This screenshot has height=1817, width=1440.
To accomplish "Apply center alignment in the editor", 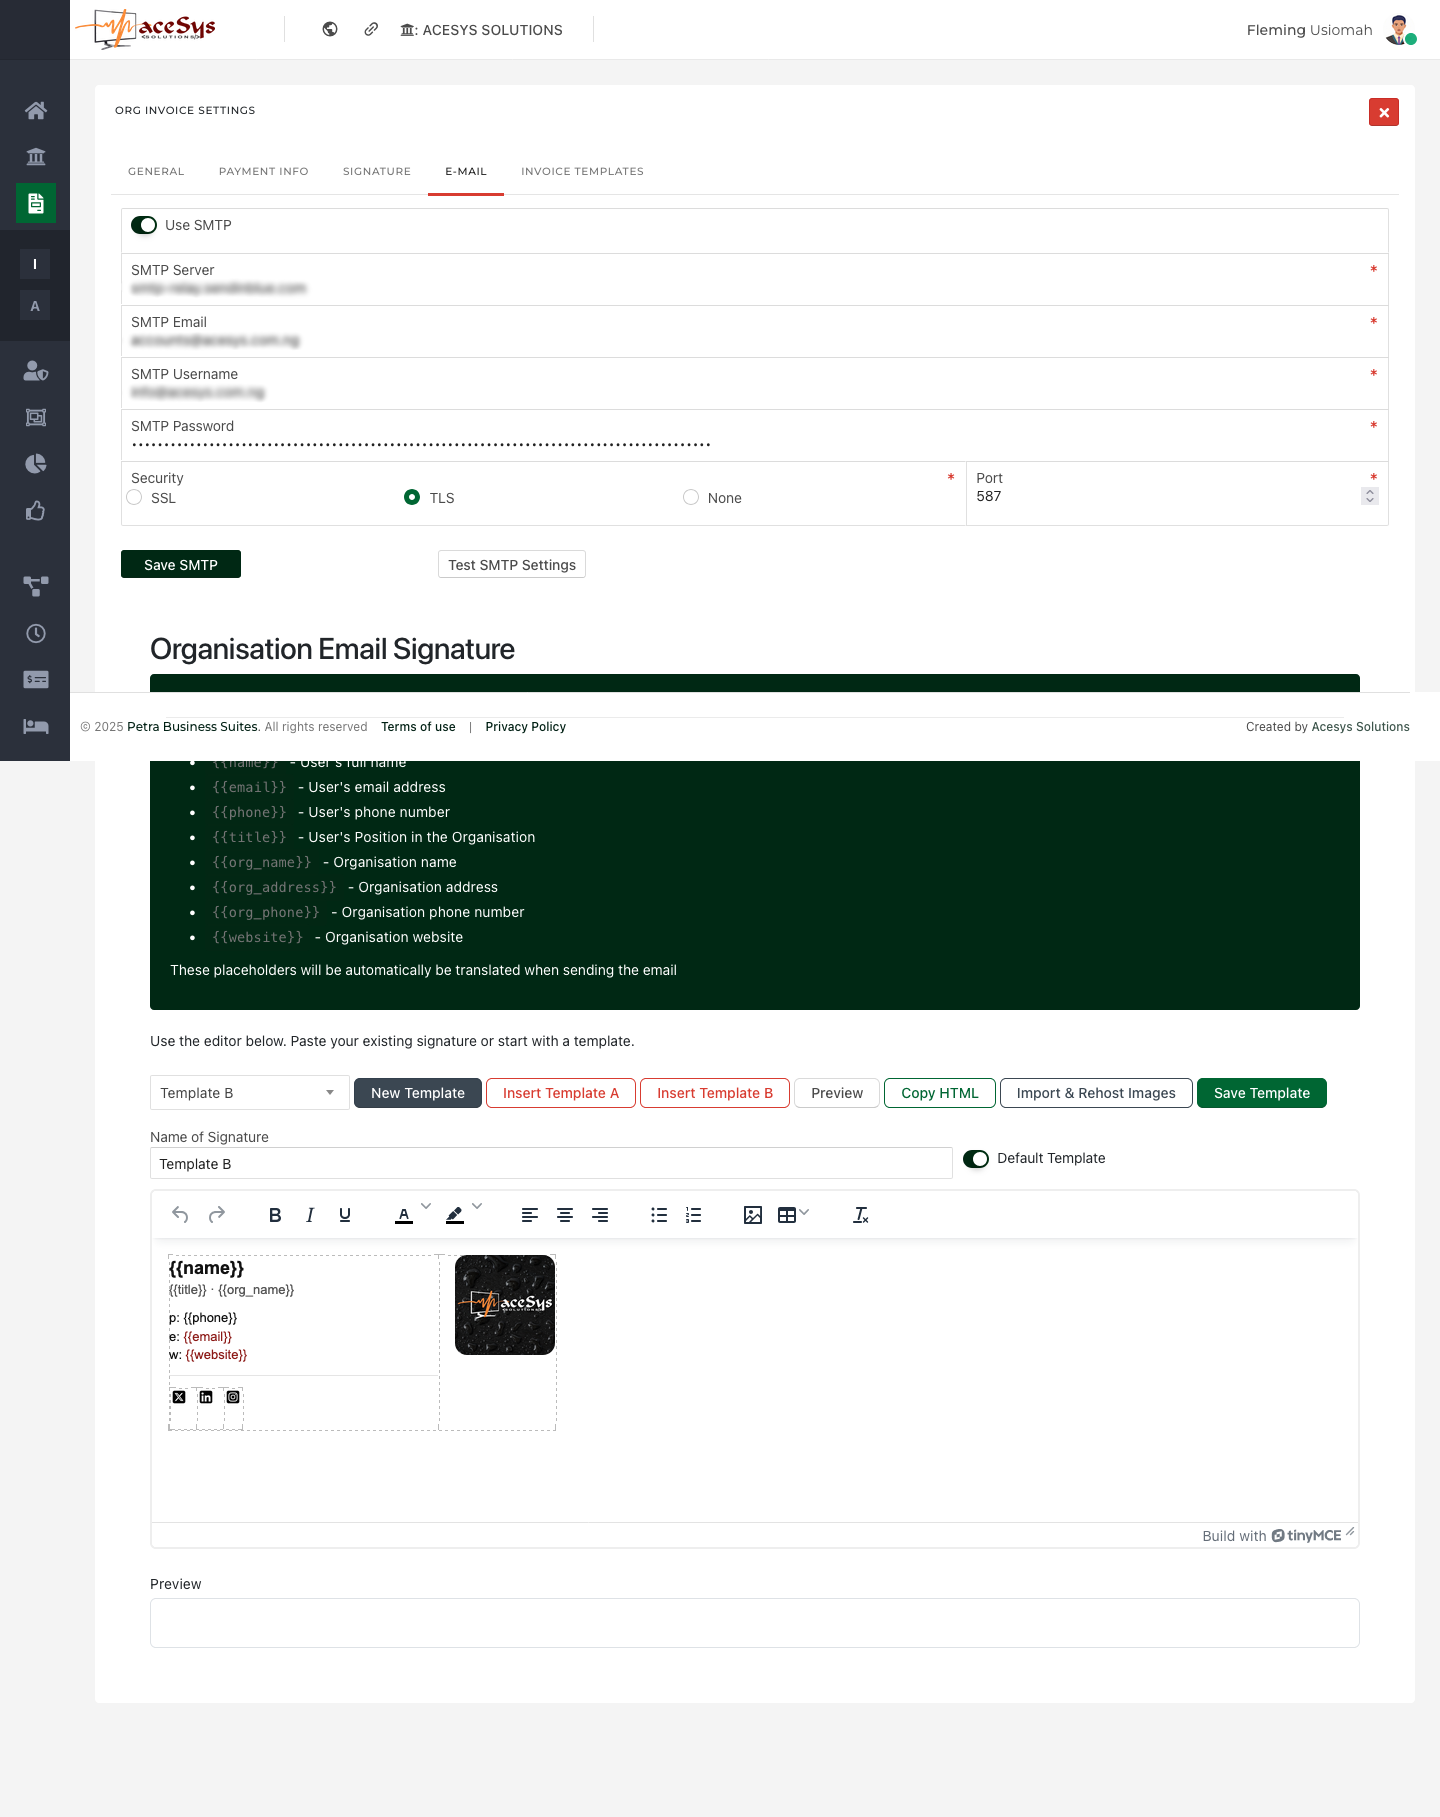I will (565, 1215).
